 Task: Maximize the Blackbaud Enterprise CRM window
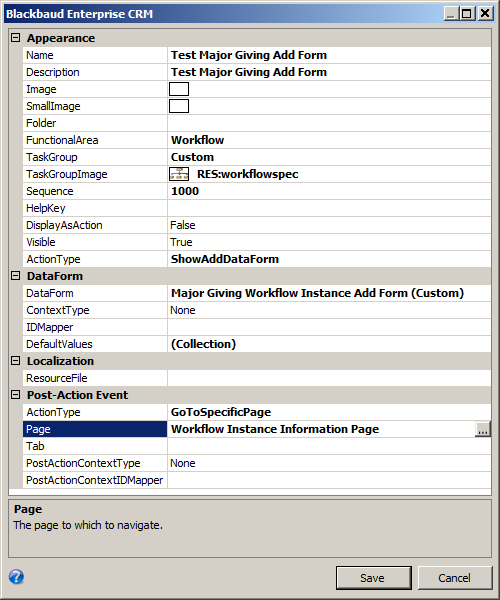point(467,14)
